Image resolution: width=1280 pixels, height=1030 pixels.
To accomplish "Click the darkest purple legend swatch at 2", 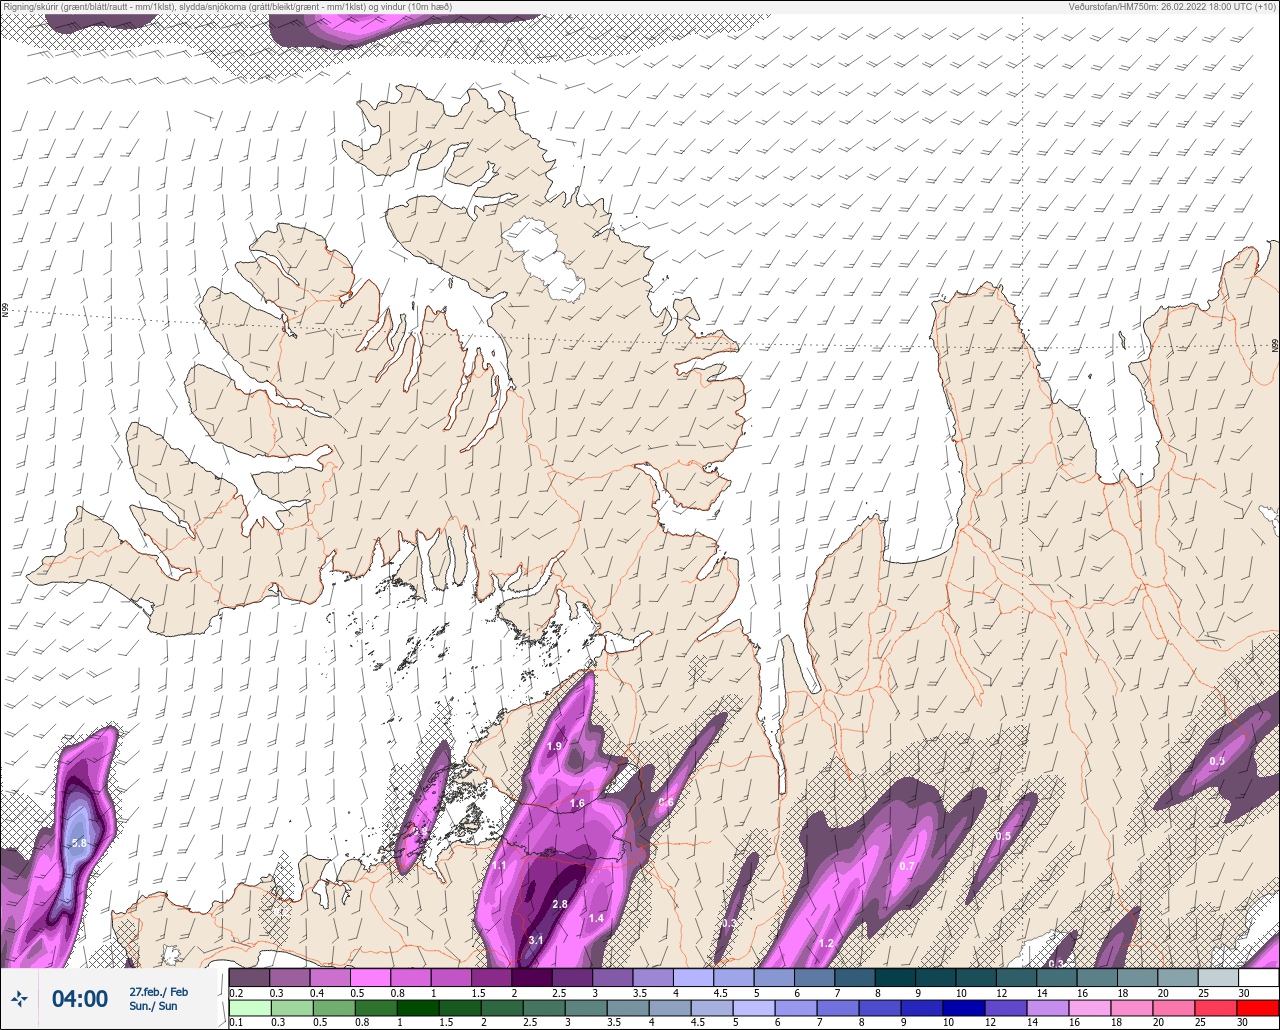I will click(532, 977).
